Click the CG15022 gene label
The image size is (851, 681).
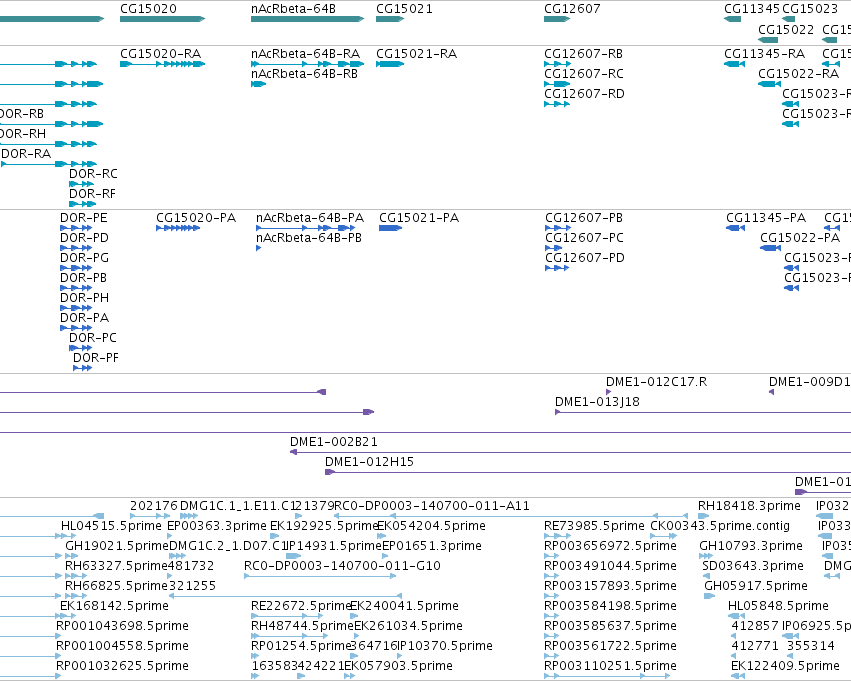pos(786,29)
